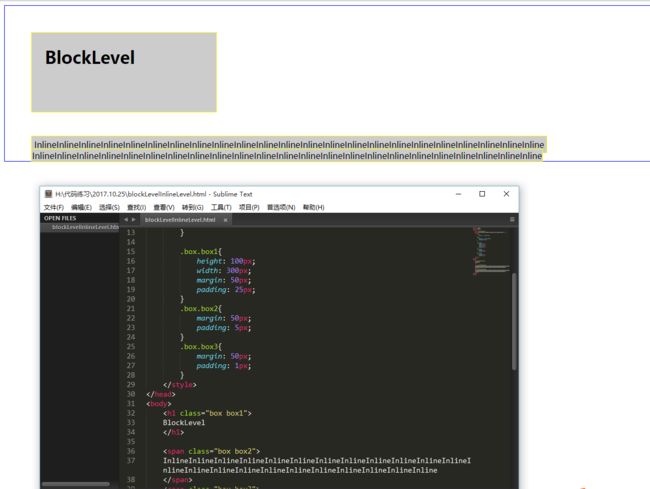650x489 pixels.
Task: Open the 文件(F) menu in Sublime Text
Action: tap(54, 207)
